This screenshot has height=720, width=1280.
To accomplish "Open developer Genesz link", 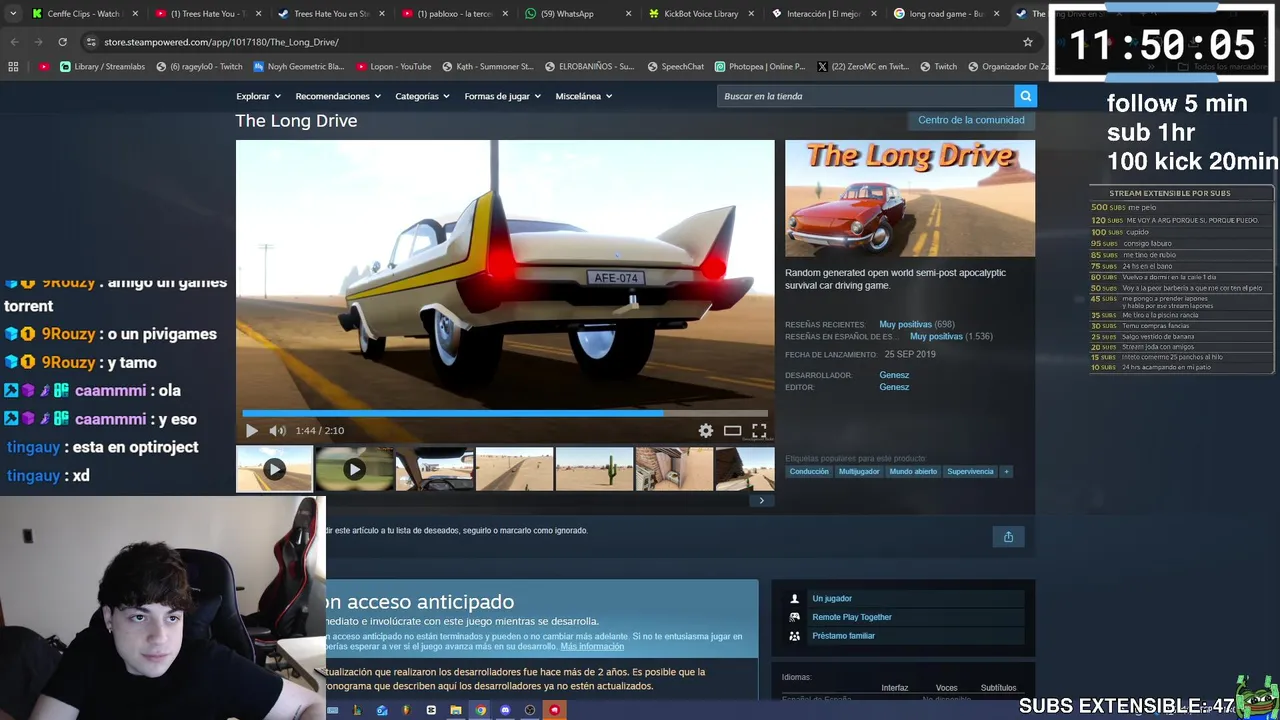I will [x=894, y=376].
